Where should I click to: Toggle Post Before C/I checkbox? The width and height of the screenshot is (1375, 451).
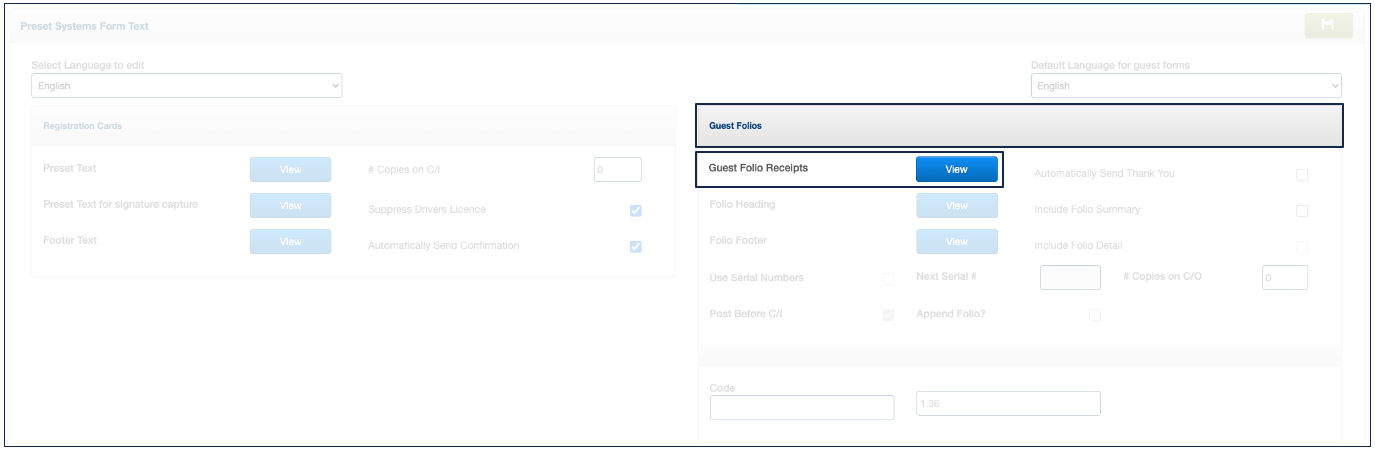[x=888, y=315]
